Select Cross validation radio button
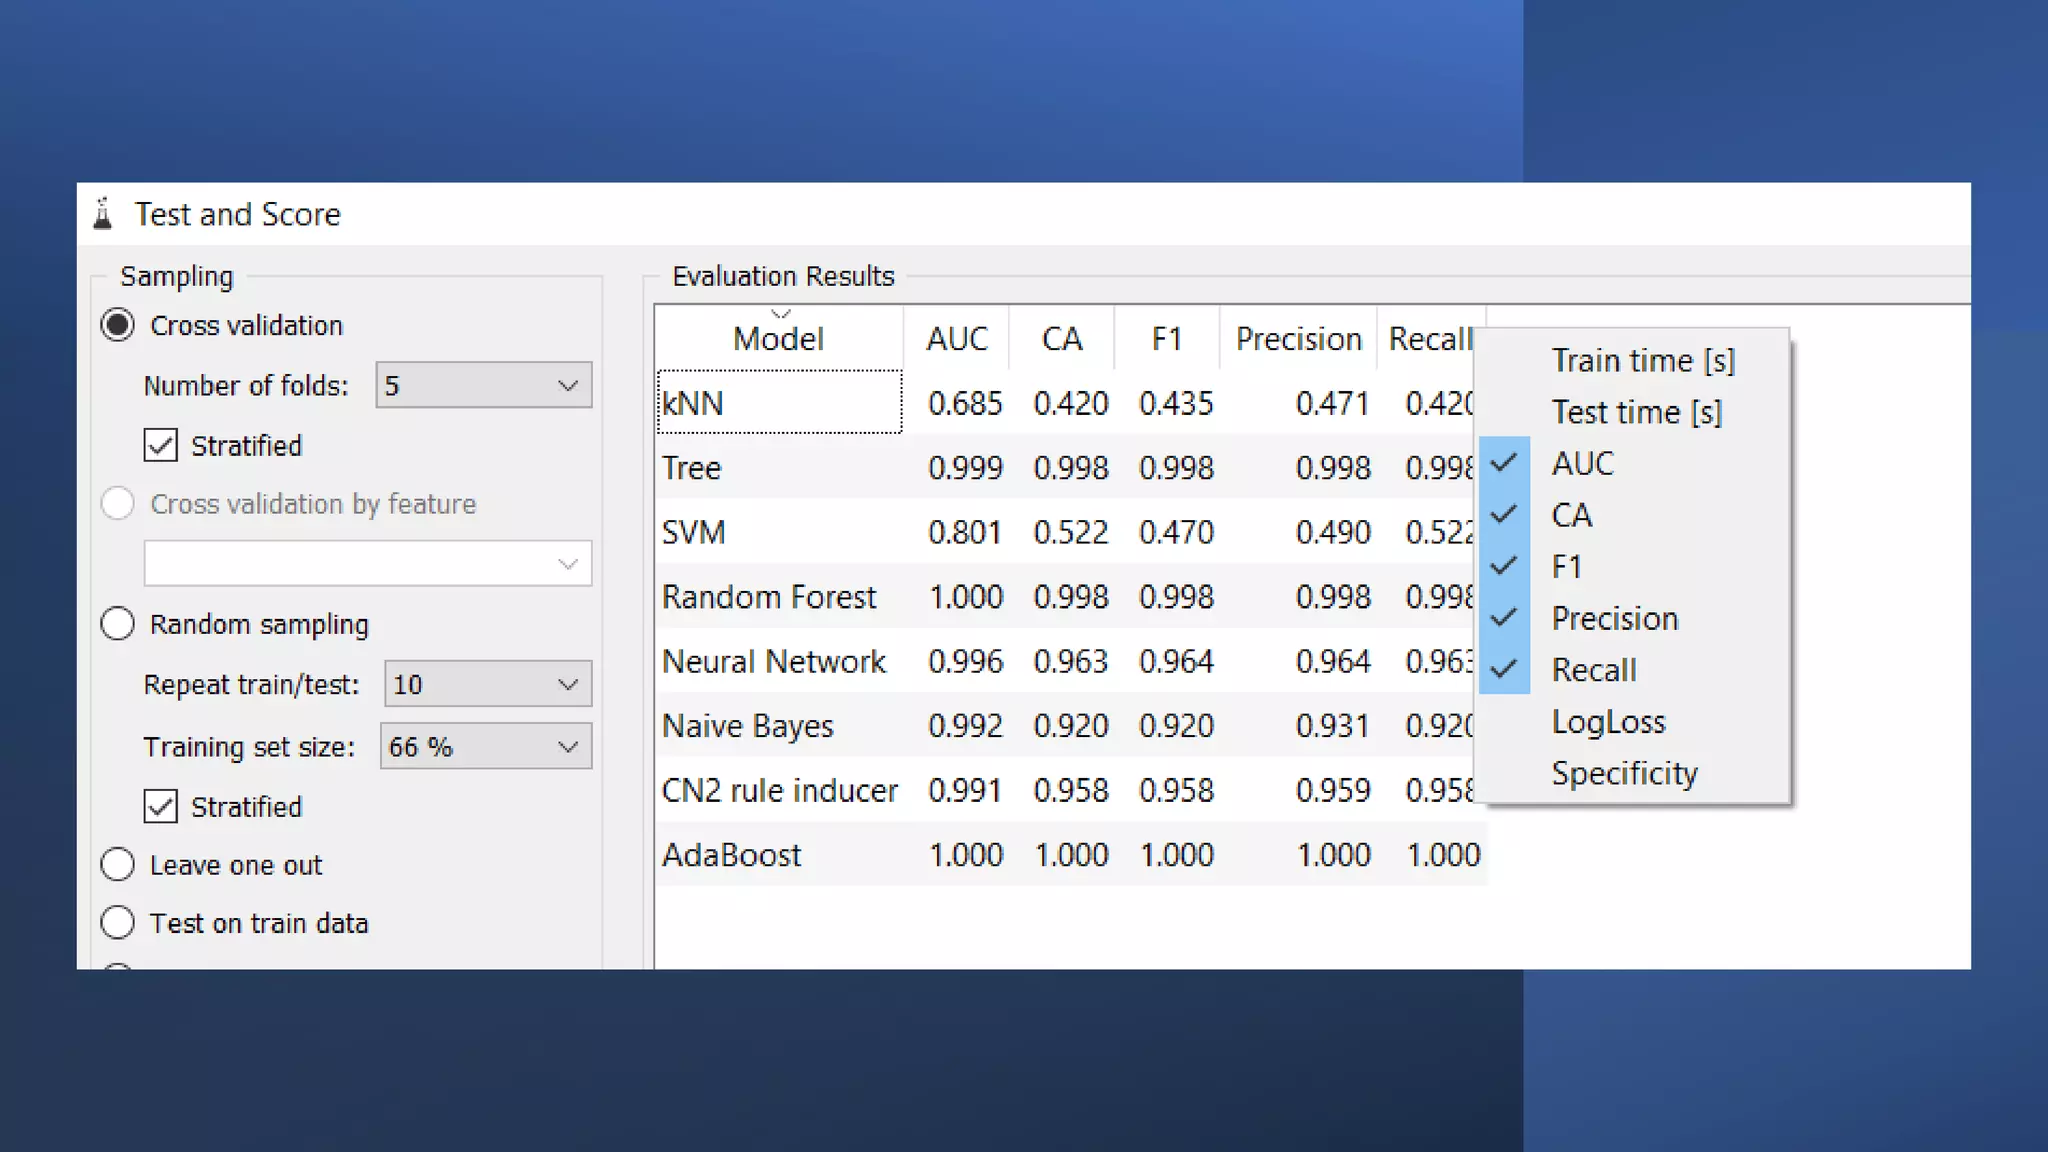Viewport: 2048px width, 1152px height. pyautogui.click(x=118, y=326)
